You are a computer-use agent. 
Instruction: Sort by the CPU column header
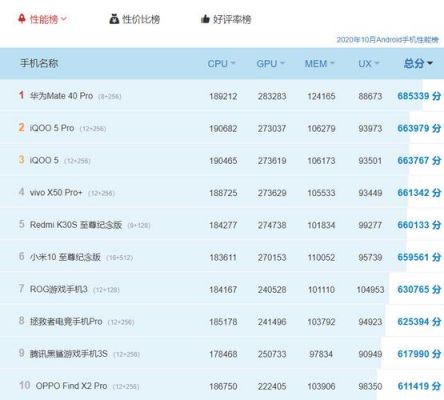click(x=221, y=63)
